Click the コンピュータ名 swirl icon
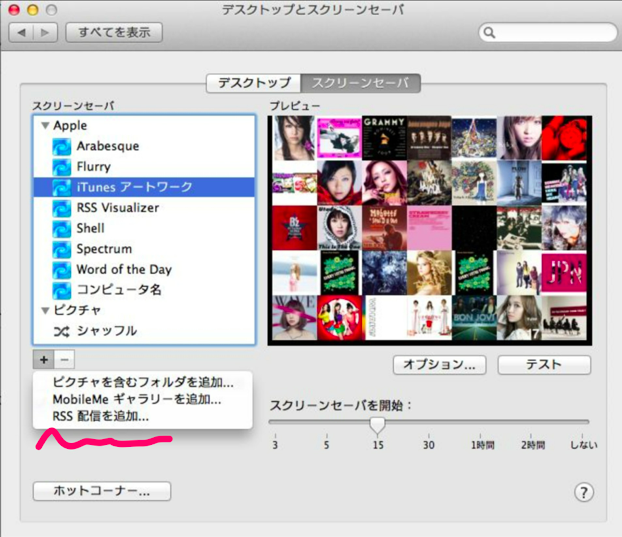The image size is (622, 537). pos(62,290)
